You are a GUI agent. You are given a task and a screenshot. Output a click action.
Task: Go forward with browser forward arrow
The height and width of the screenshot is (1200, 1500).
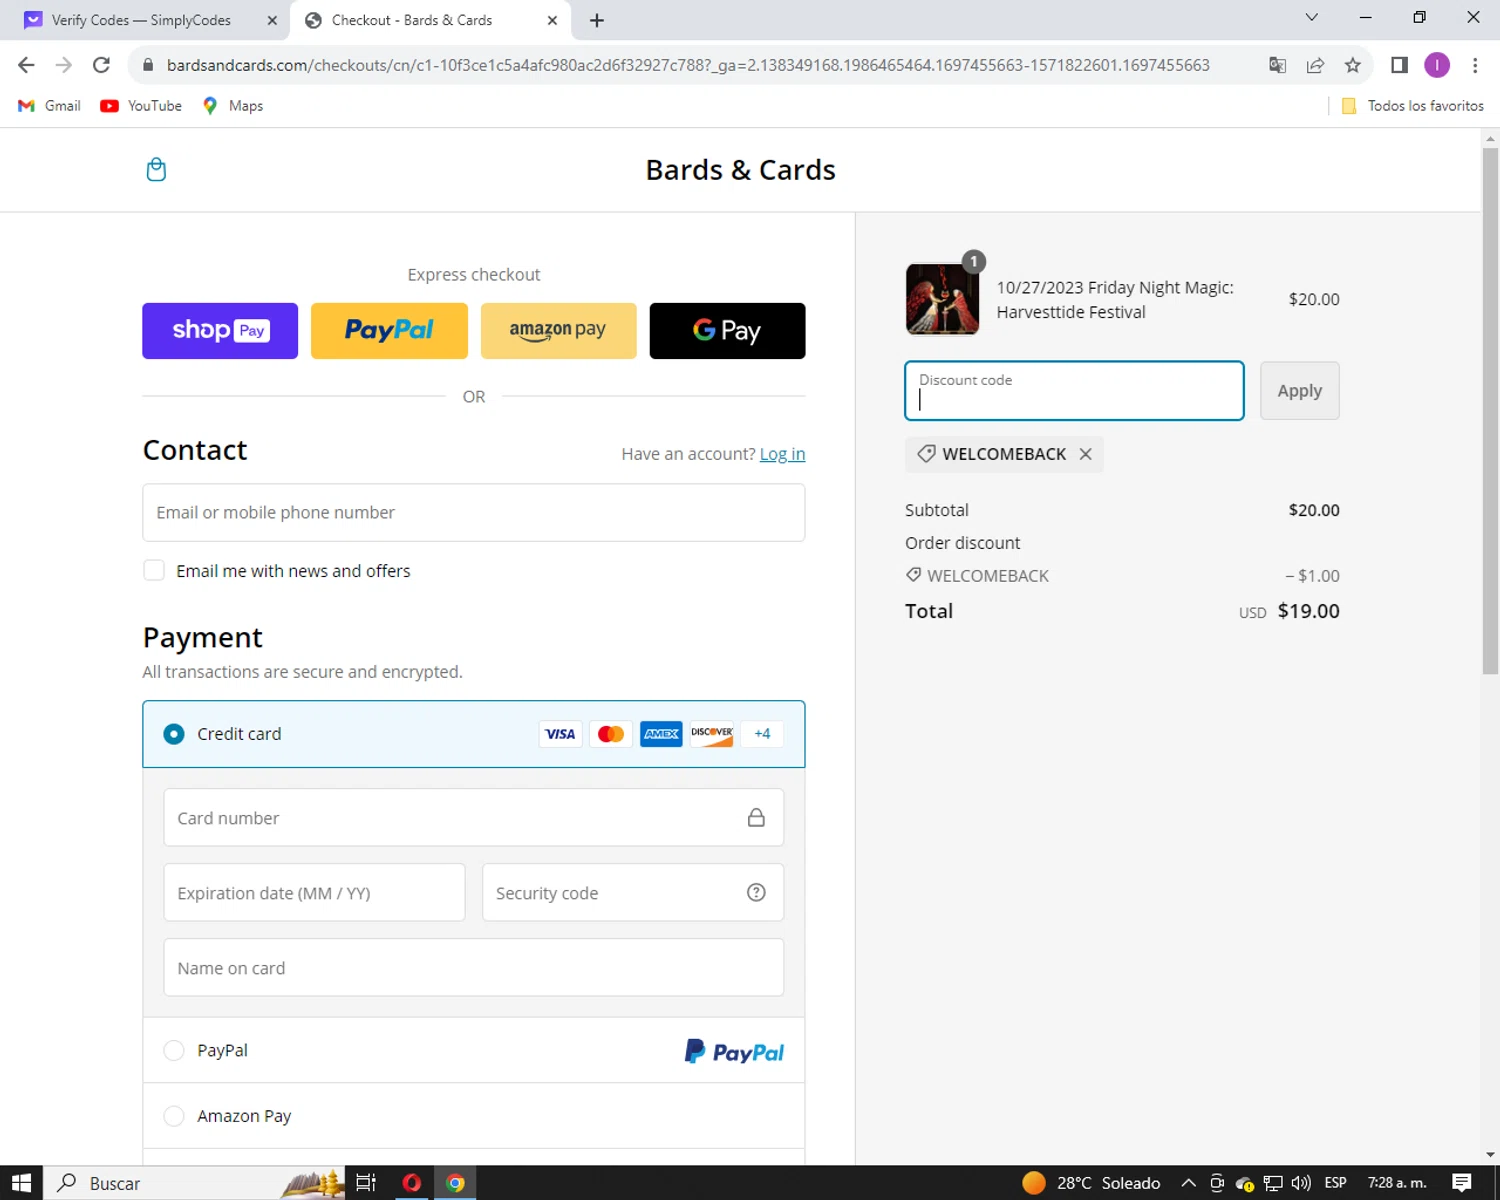point(63,65)
